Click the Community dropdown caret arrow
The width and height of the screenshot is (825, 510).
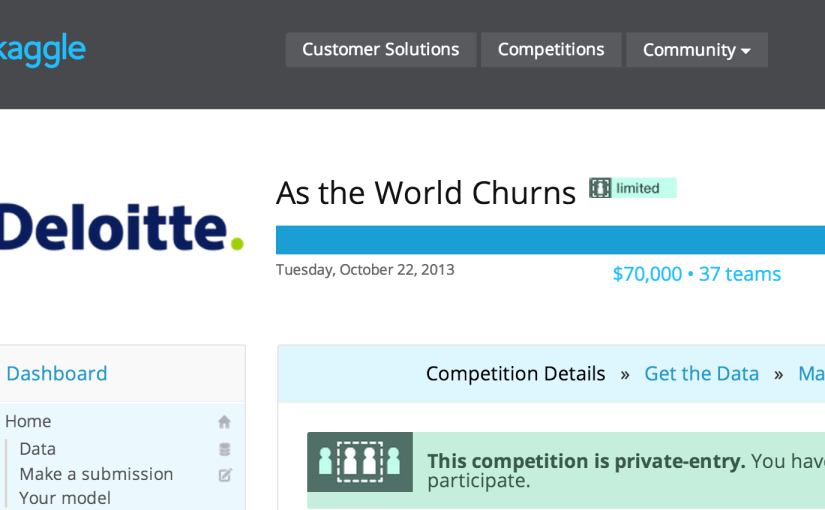coord(746,51)
